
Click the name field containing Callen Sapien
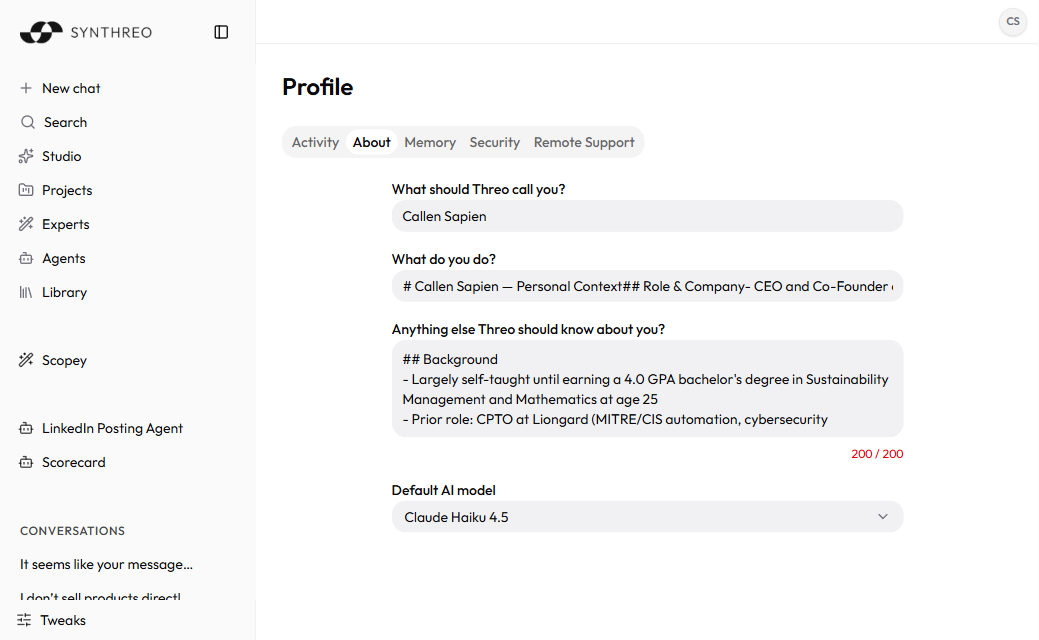point(647,216)
